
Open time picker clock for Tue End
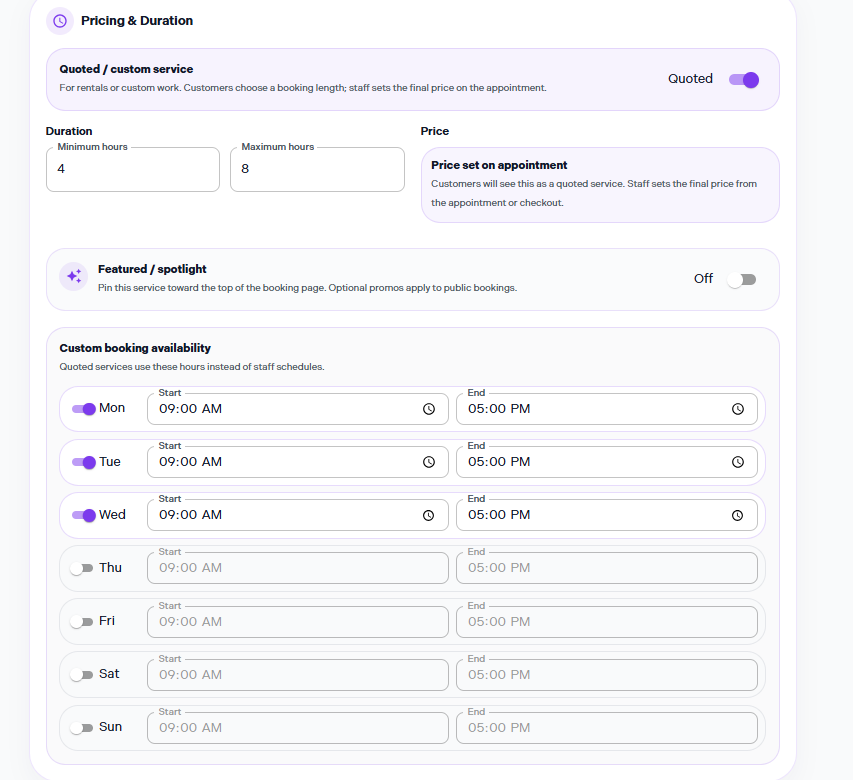pyautogui.click(x=738, y=462)
